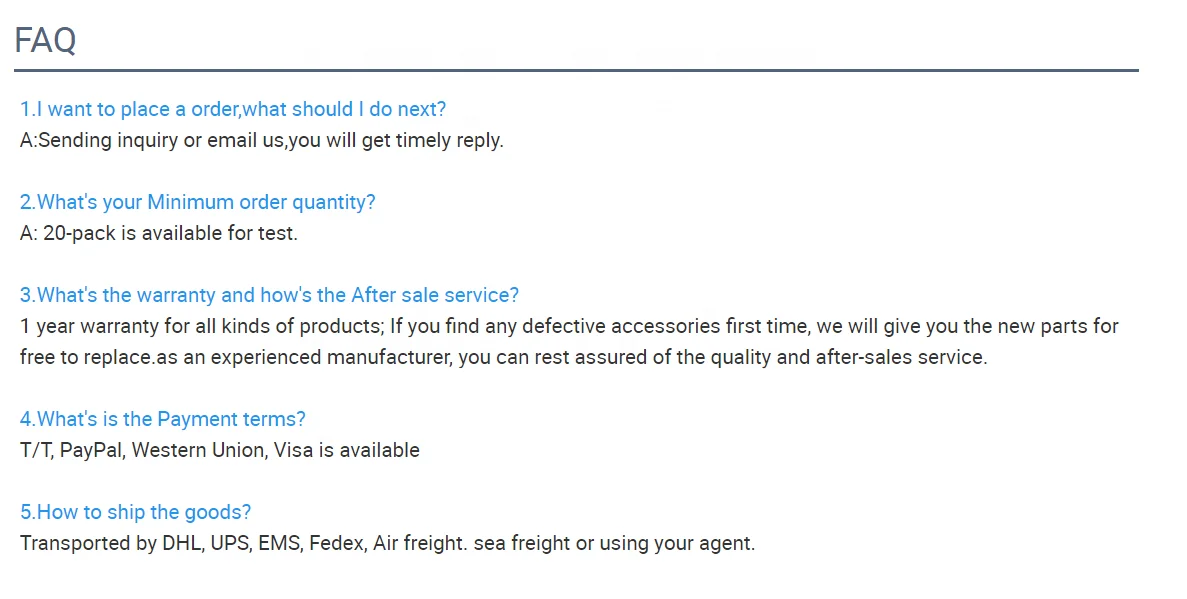Open the Payment terms question

click(163, 419)
